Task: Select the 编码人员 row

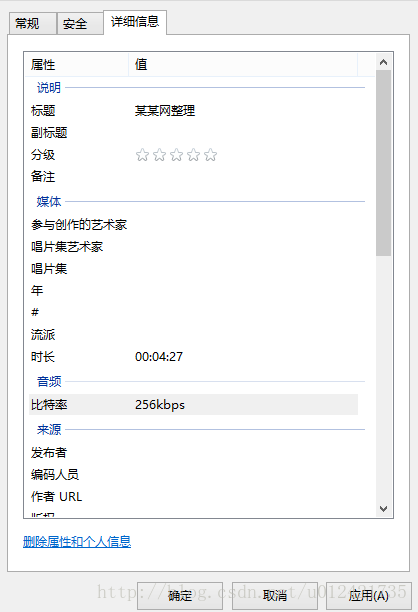Action: 193,475
